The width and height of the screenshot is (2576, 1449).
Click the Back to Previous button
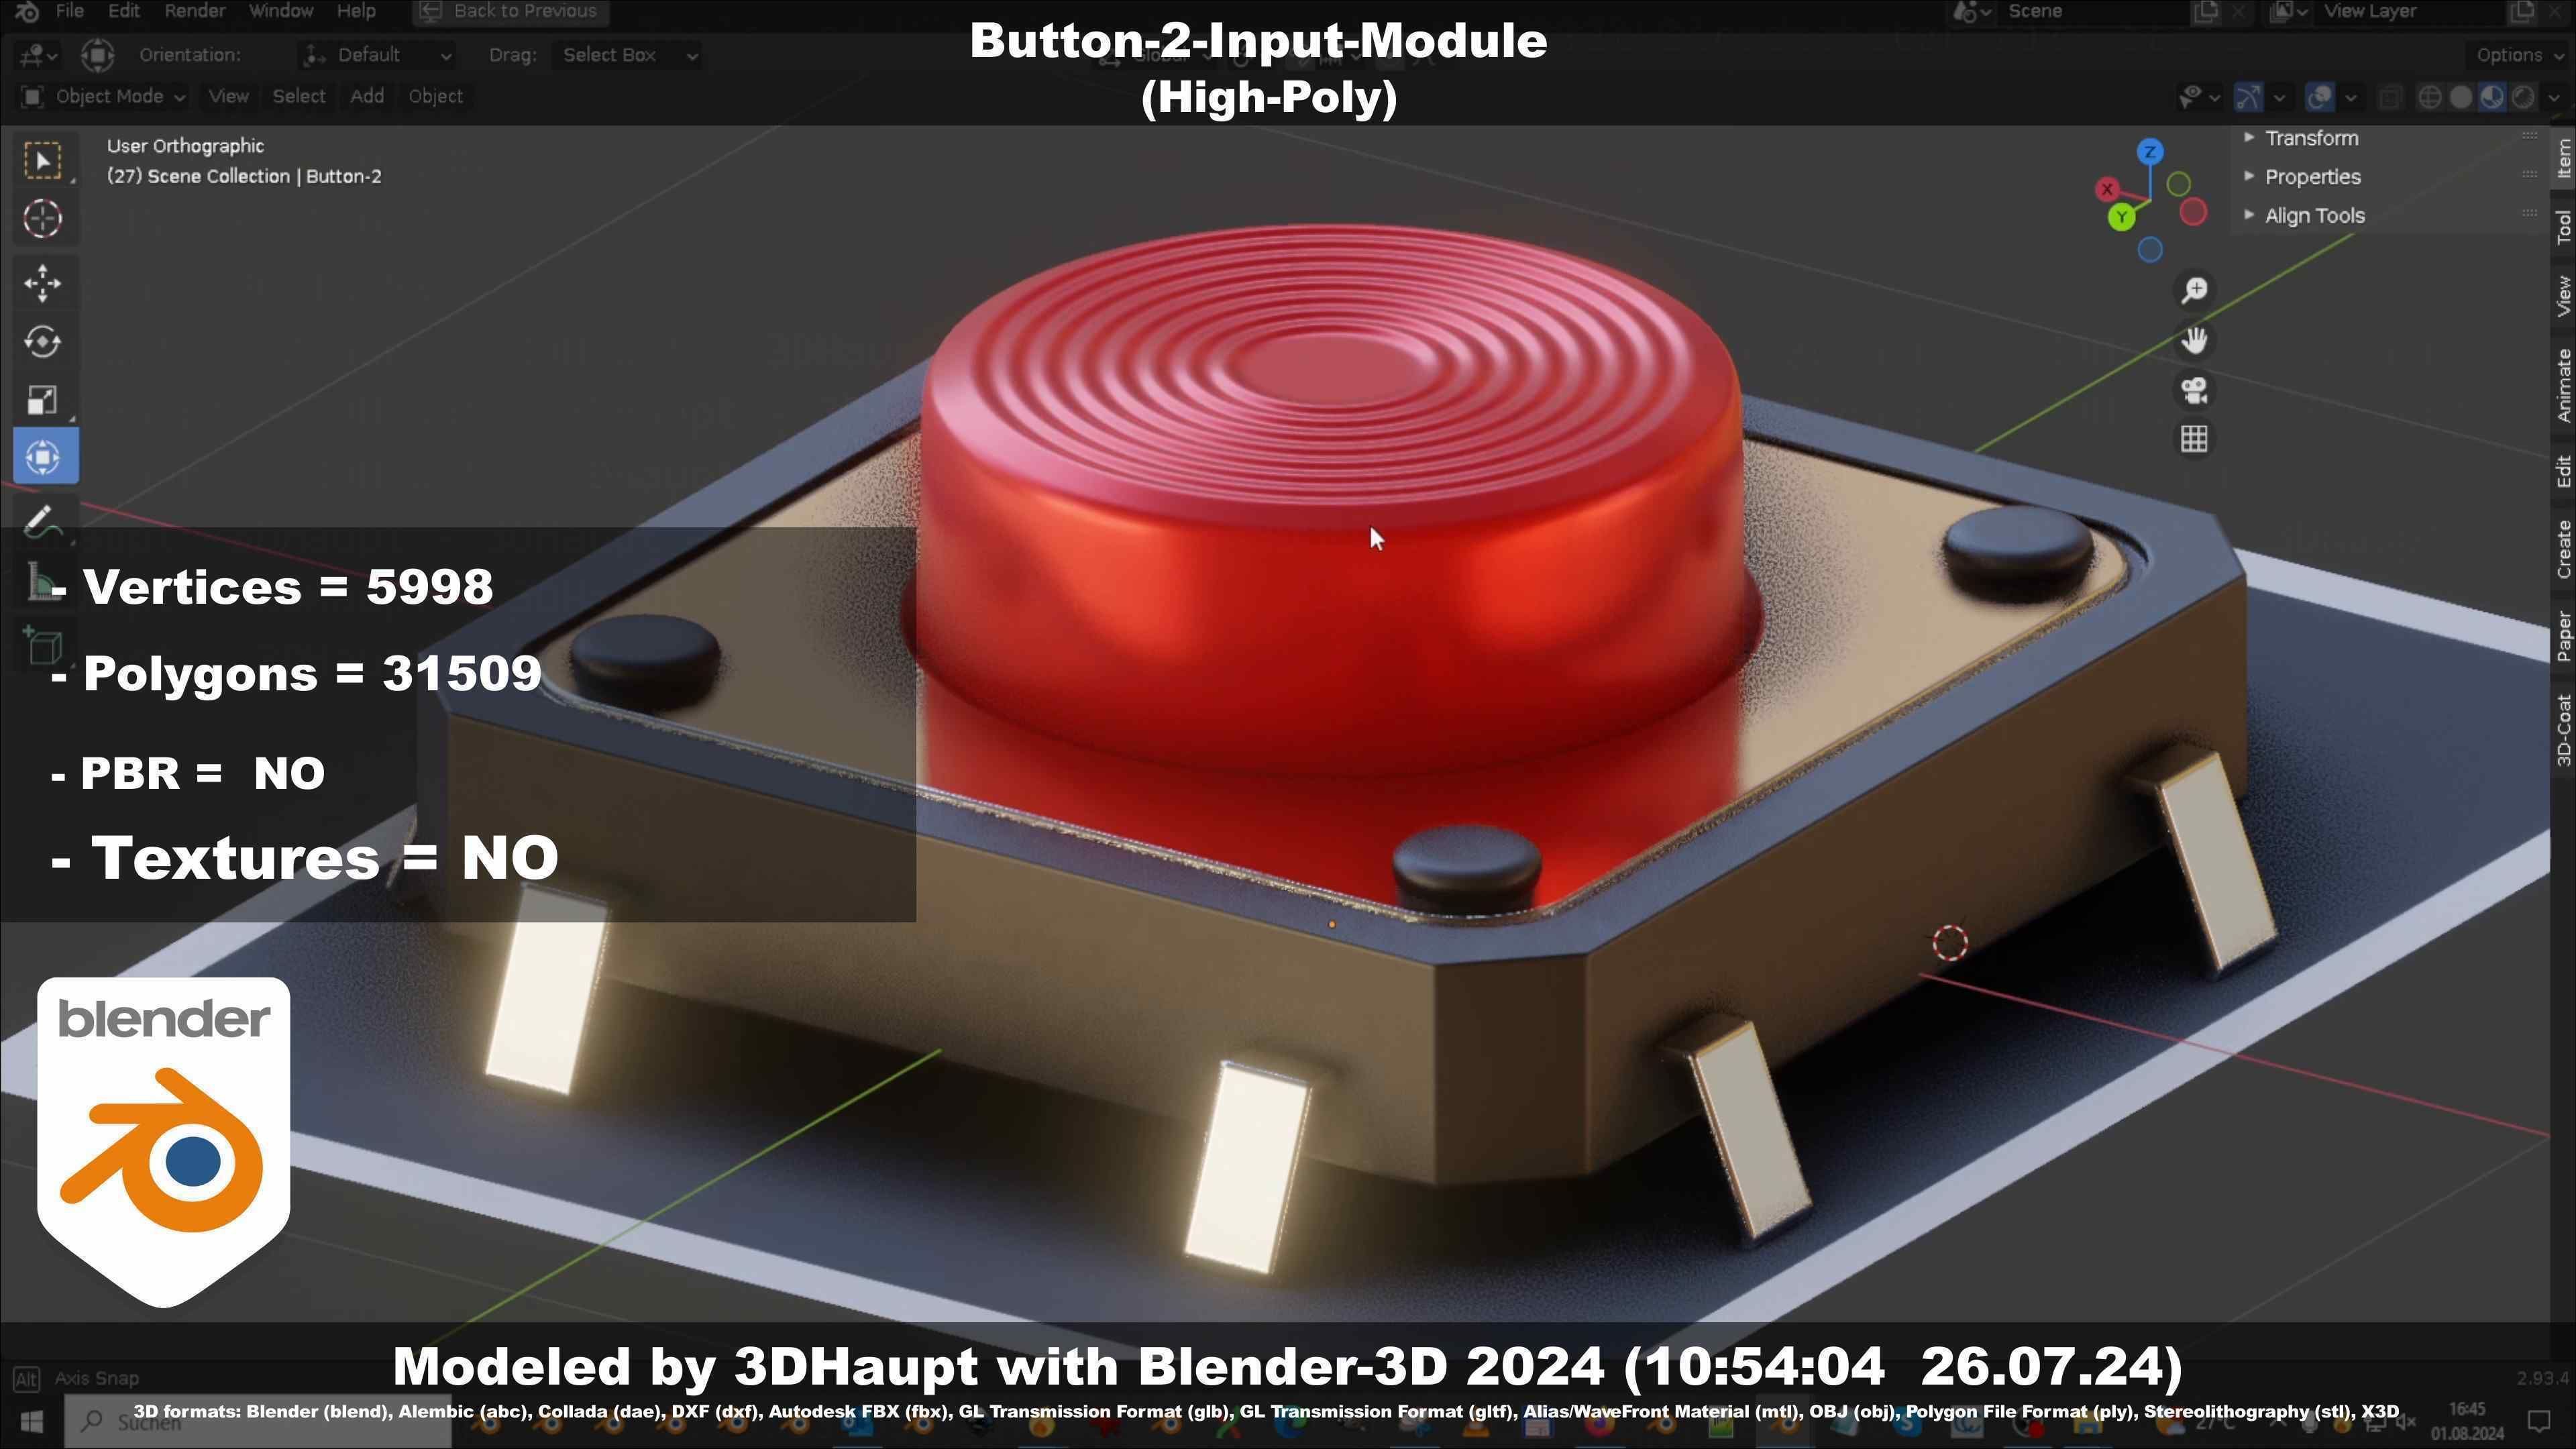(x=510, y=11)
